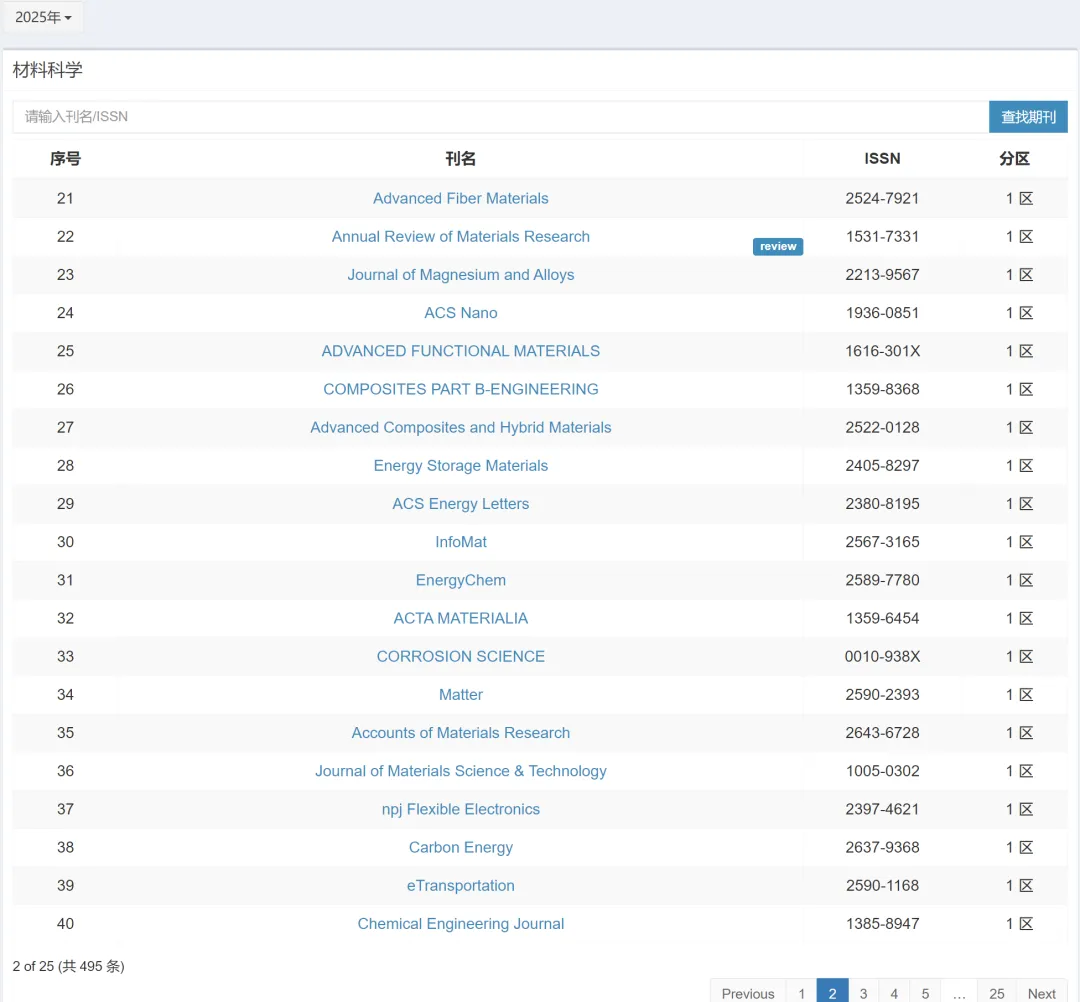
Task: Open Advanced Fiber Materials journal link
Action: (x=460, y=199)
